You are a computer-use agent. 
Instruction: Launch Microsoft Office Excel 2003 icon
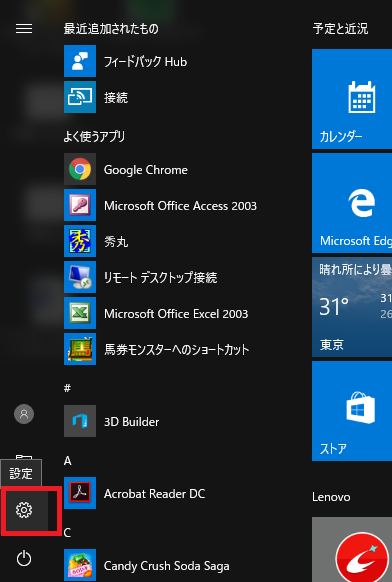80,313
